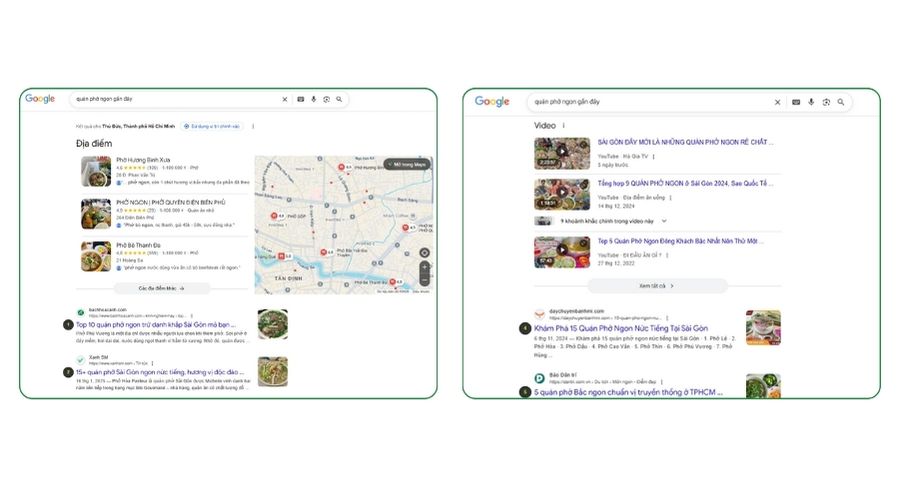Image resolution: width=900 pixels, height=487 pixels.
Task: Click the Google logo in the left screenshot
Action: (40, 99)
